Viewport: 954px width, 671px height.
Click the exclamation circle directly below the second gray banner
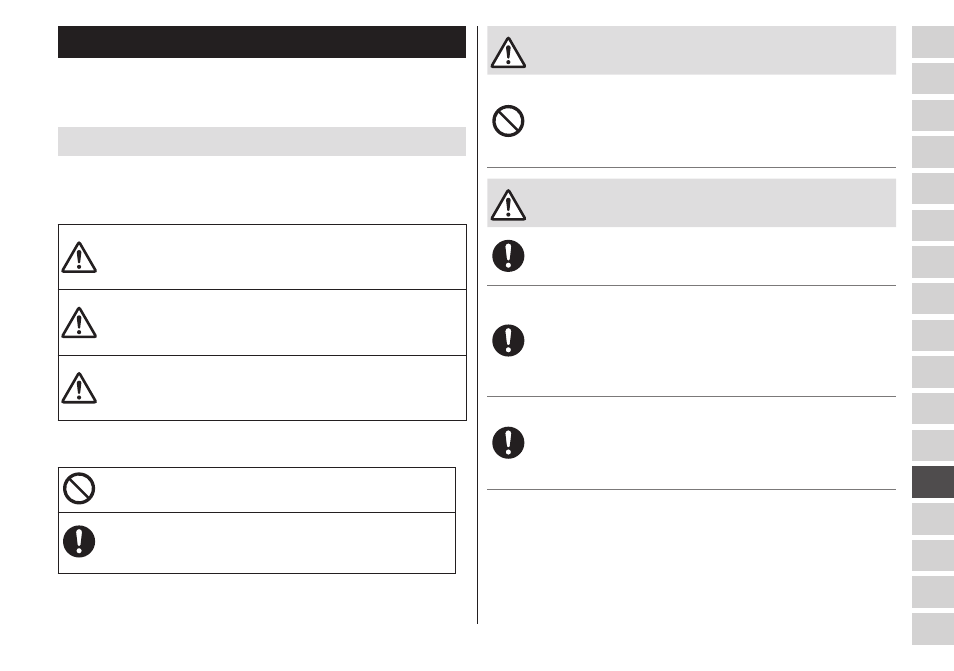point(508,256)
